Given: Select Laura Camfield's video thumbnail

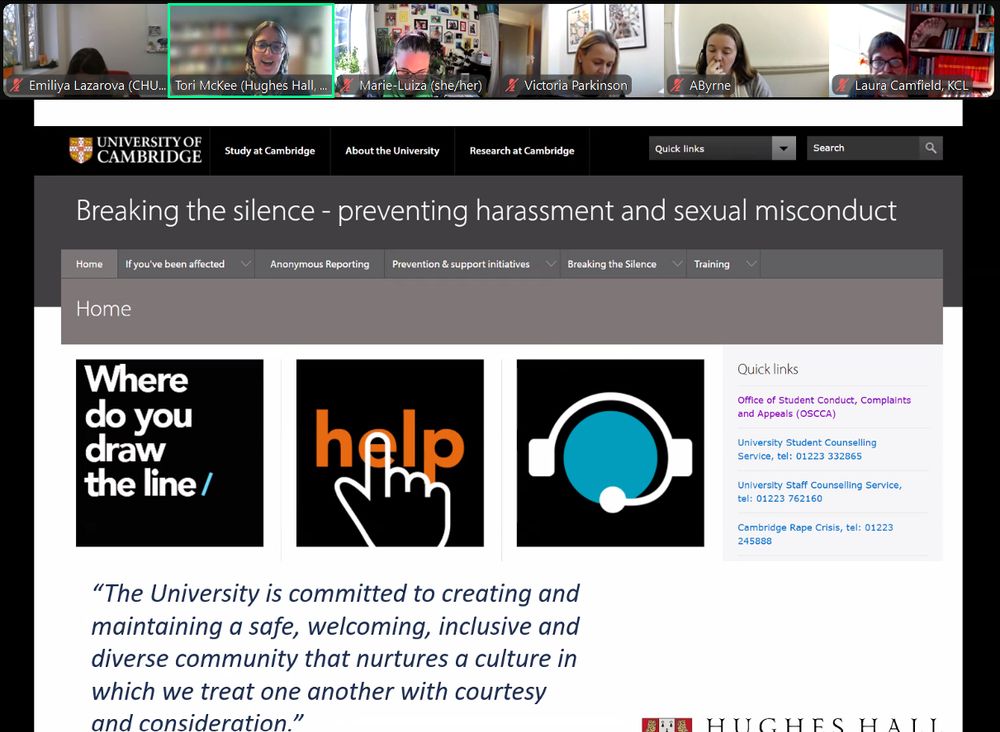Looking at the screenshot, I should 912,50.
